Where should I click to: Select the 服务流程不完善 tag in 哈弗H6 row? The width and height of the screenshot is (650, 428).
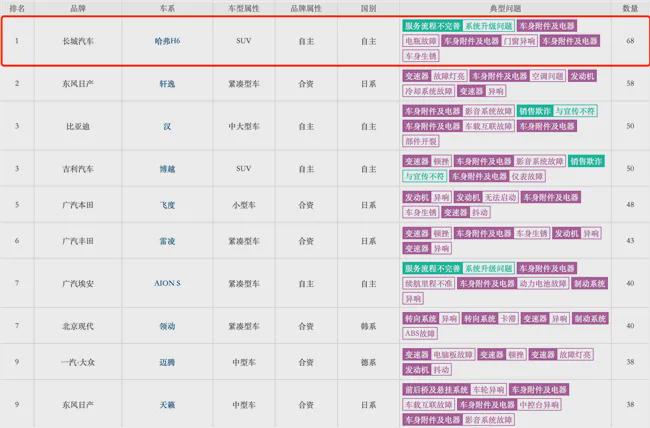[432, 26]
